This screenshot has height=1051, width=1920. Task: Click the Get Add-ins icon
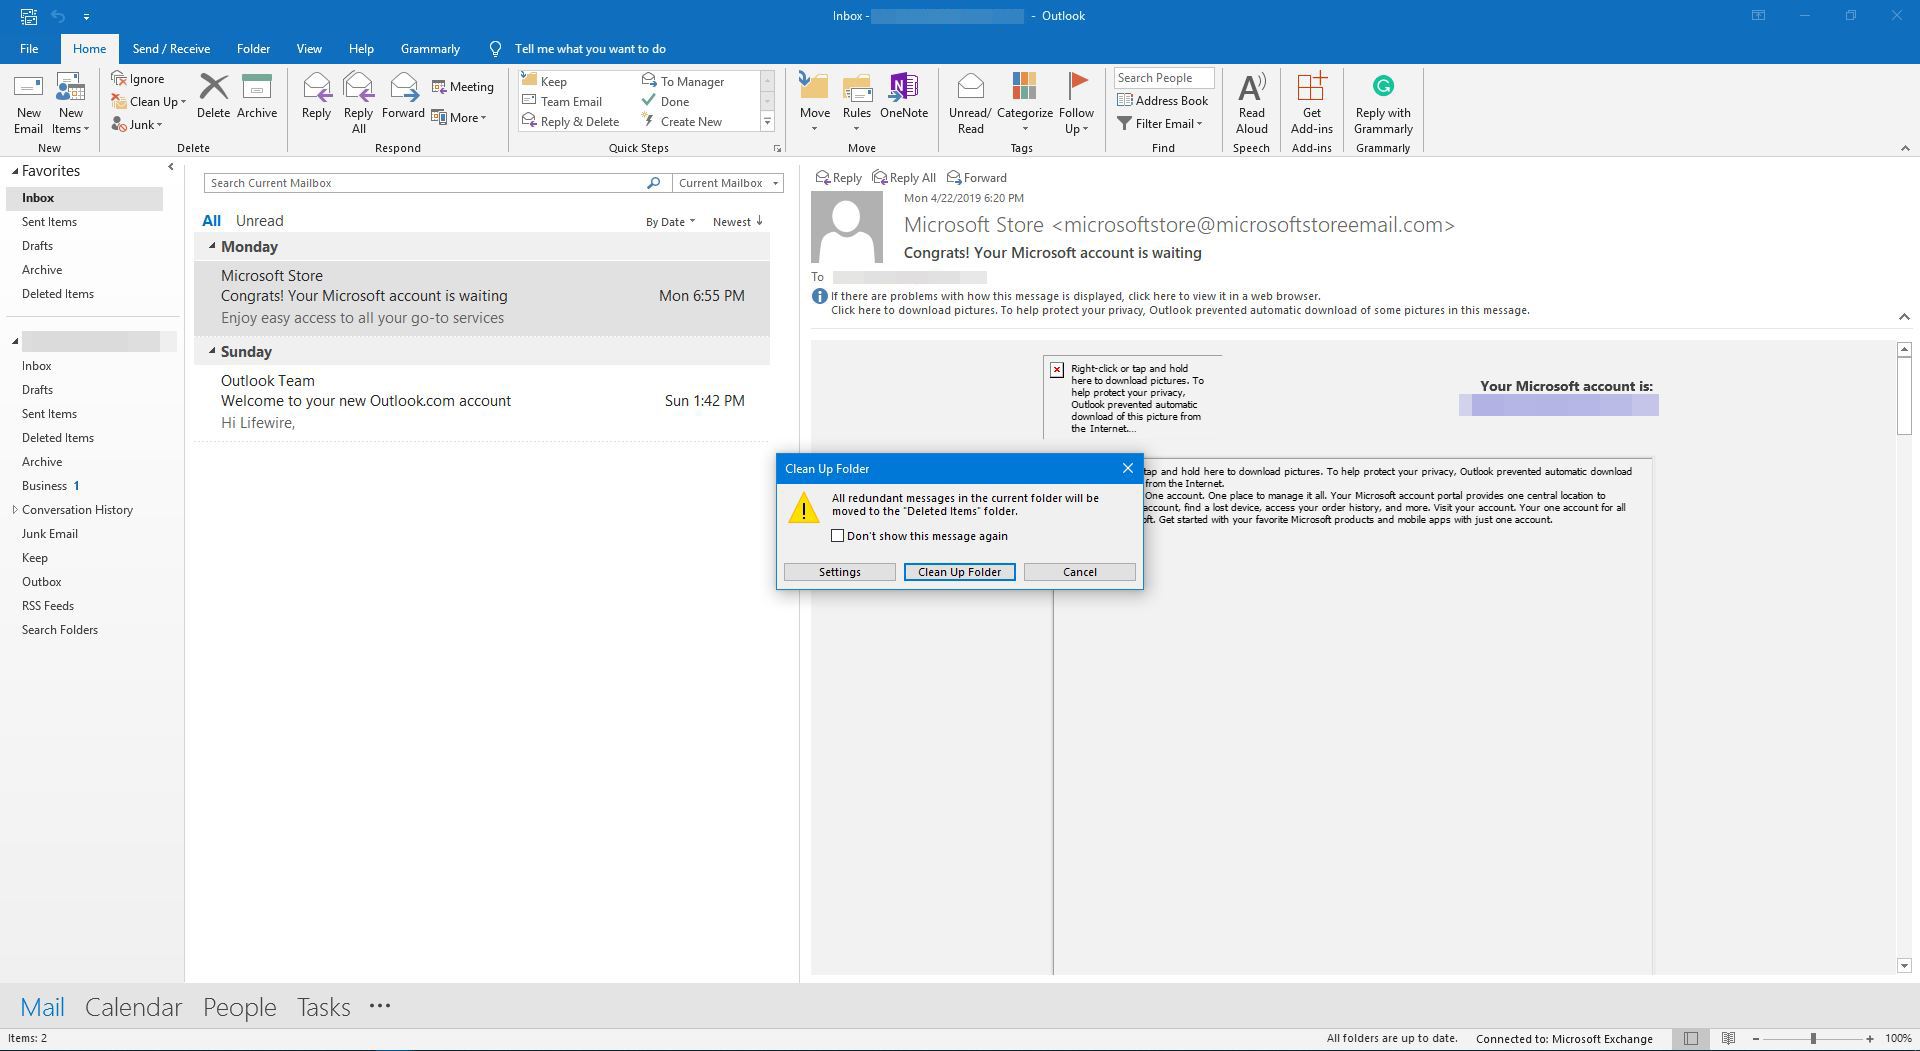1311,87
